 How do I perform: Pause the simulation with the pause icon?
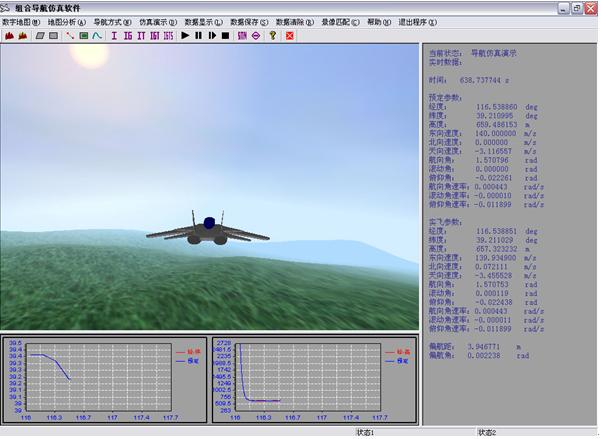pyautogui.click(x=199, y=35)
